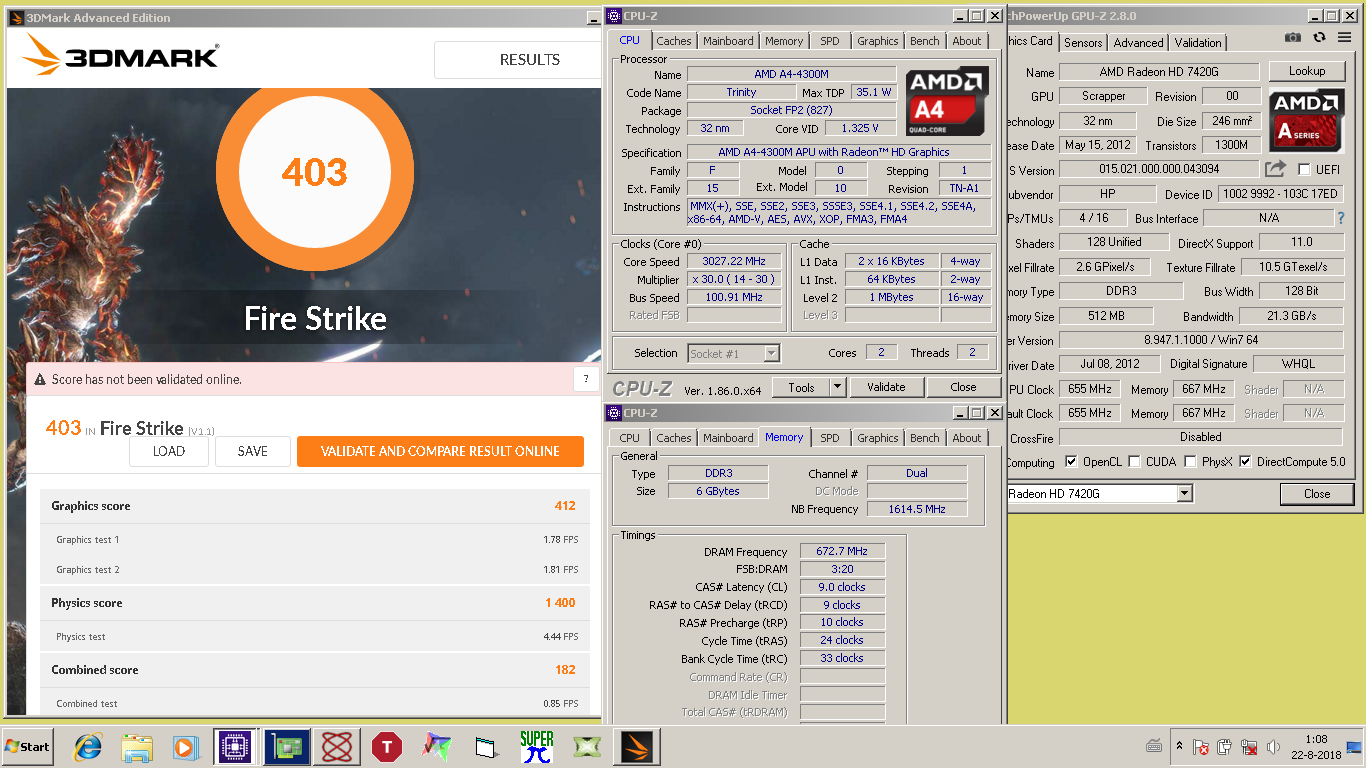Click the Close button in CPU-Z
Screen dimensions: 1366x768
963,387
